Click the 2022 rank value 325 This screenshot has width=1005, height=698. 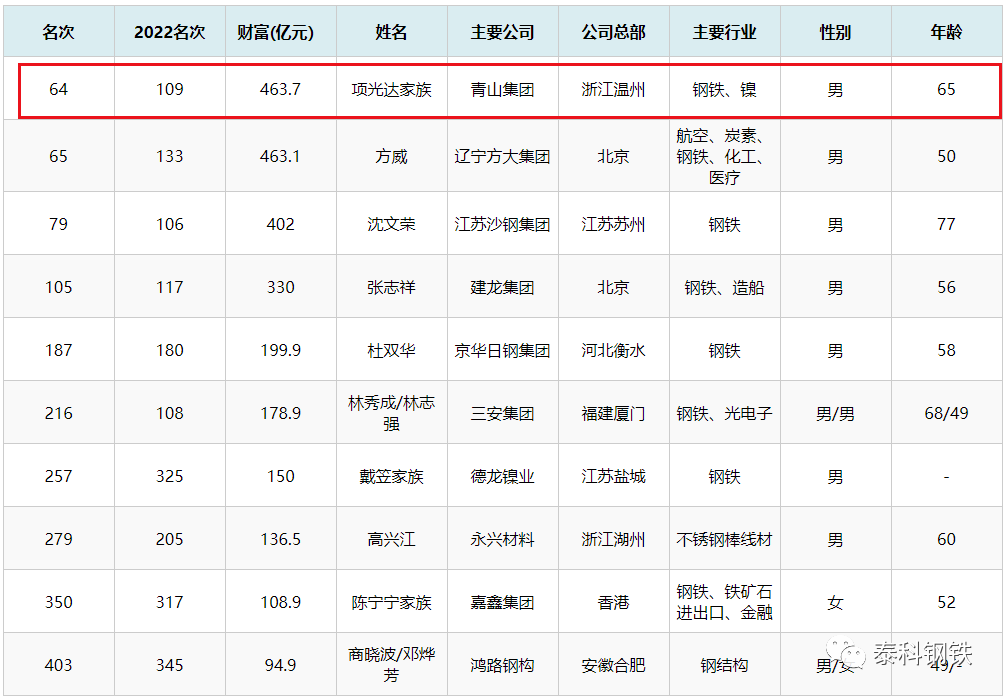170,476
